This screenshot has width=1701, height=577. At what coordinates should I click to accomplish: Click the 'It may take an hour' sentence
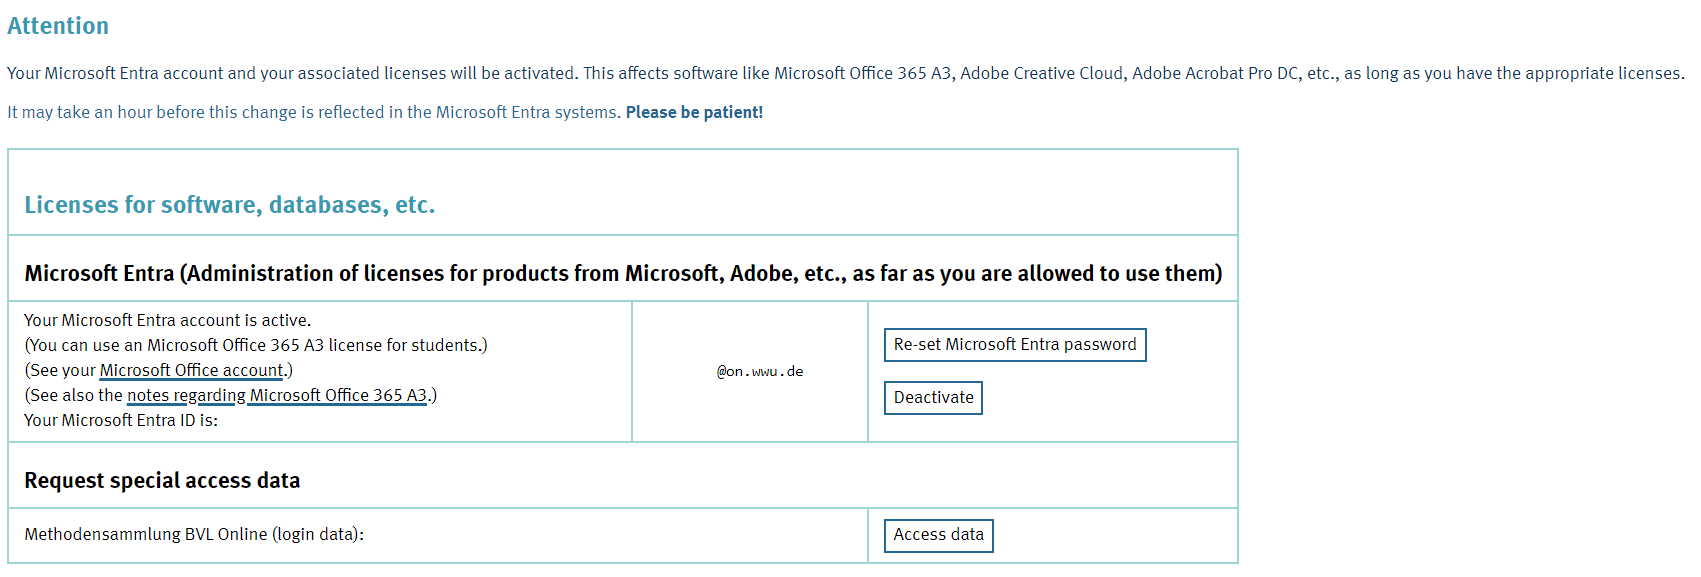tap(313, 113)
